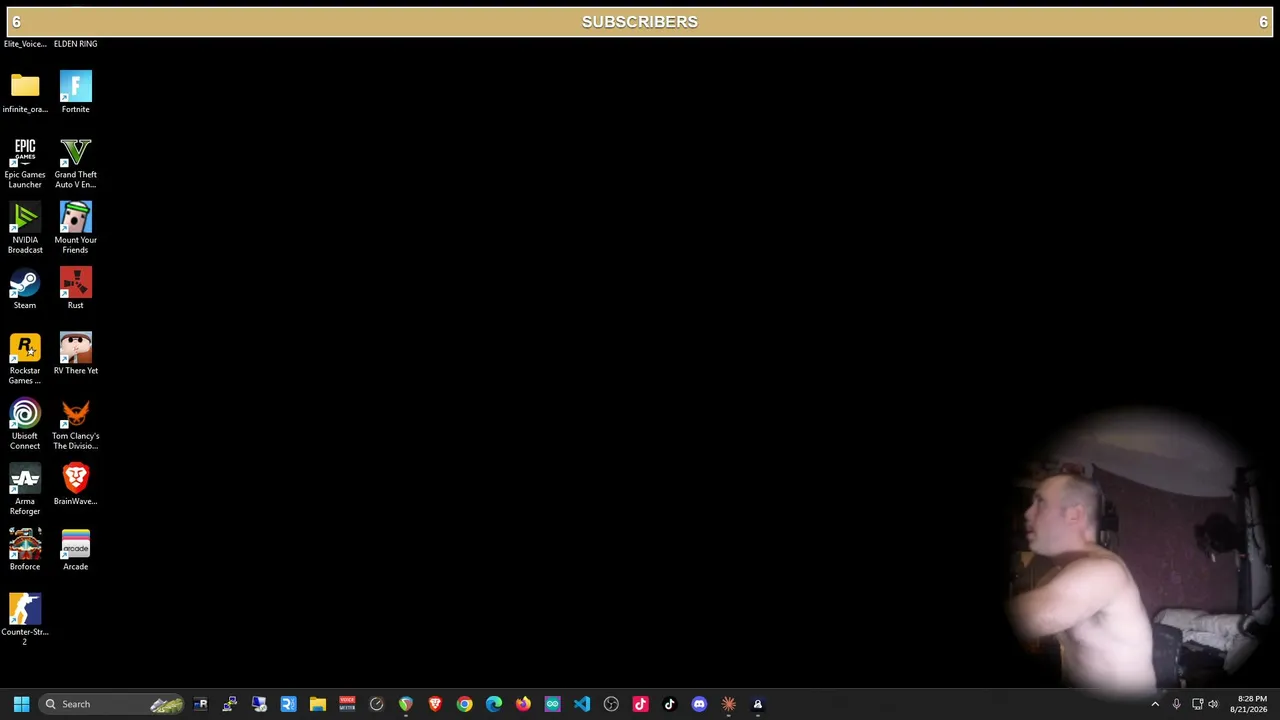This screenshot has width=1280, height=720.
Task: Click the Rust game desktop icon
Action: click(75, 289)
